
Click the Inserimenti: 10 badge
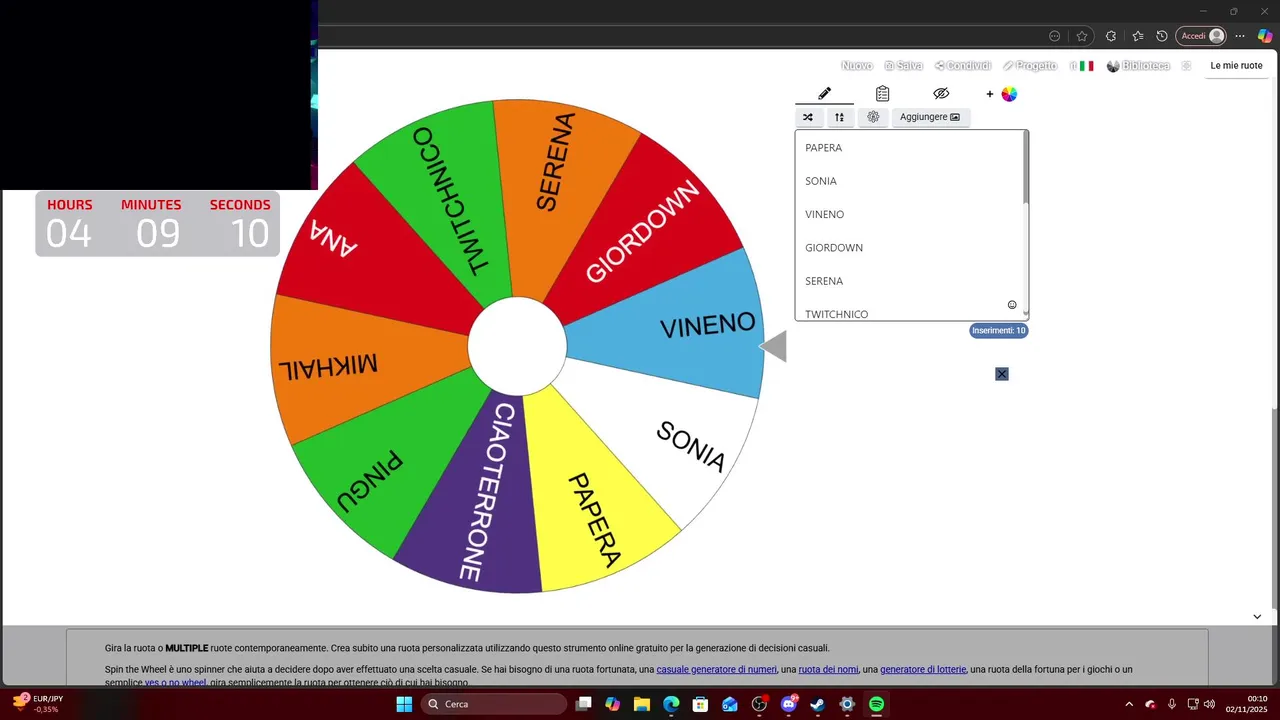click(x=999, y=331)
